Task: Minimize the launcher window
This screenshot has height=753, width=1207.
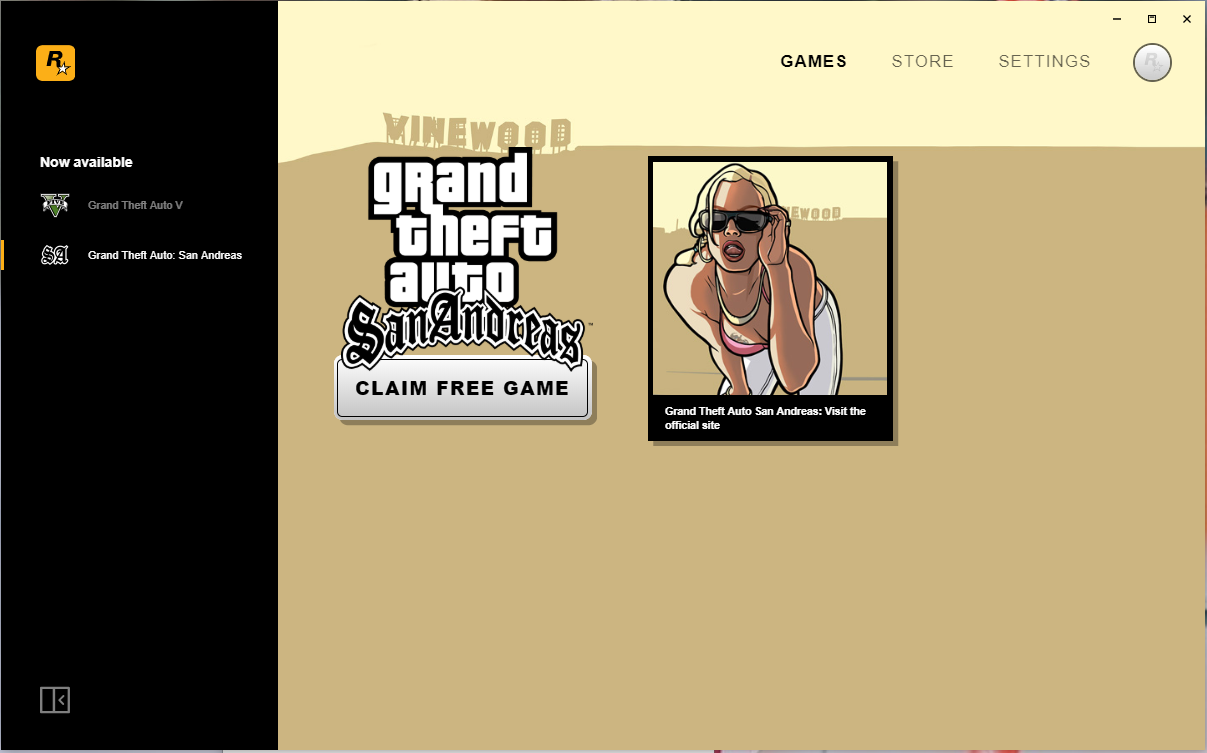Action: coord(1116,19)
